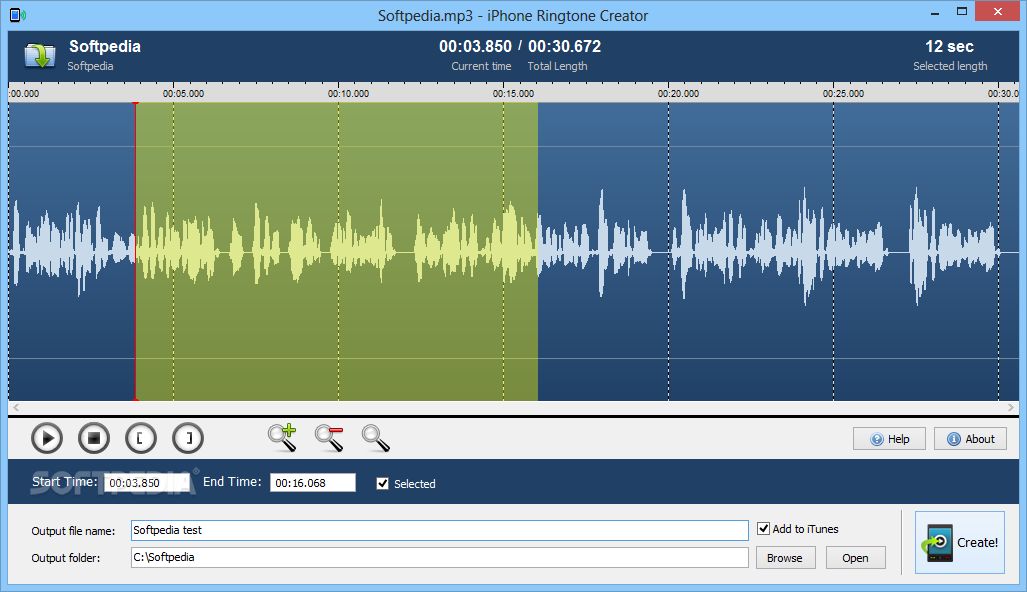Click the Output folder path field
The image size is (1027, 592).
(x=439, y=557)
